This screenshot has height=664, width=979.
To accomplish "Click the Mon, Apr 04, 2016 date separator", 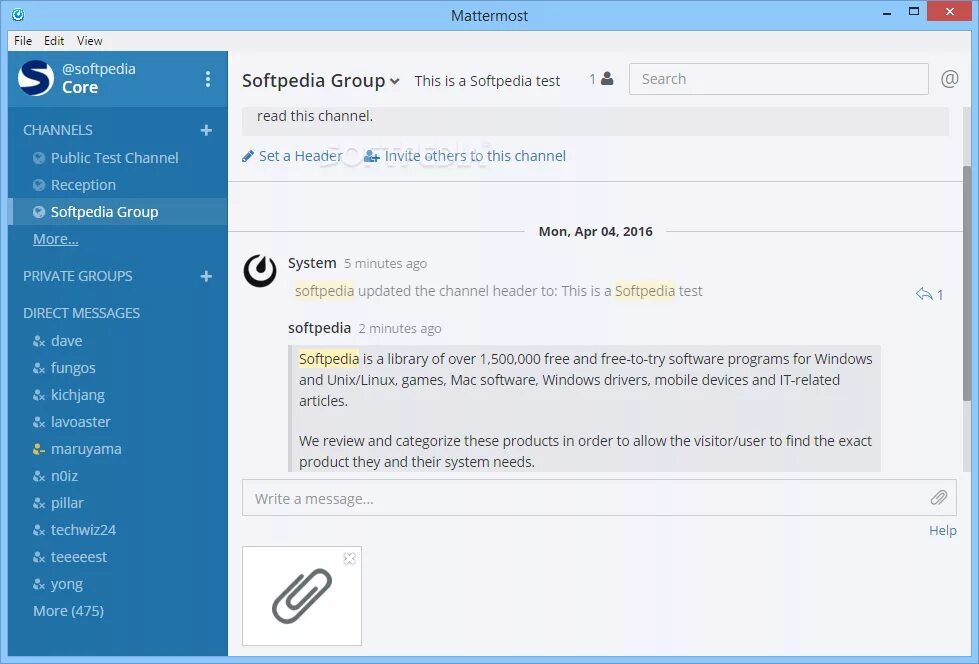I will pos(596,232).
